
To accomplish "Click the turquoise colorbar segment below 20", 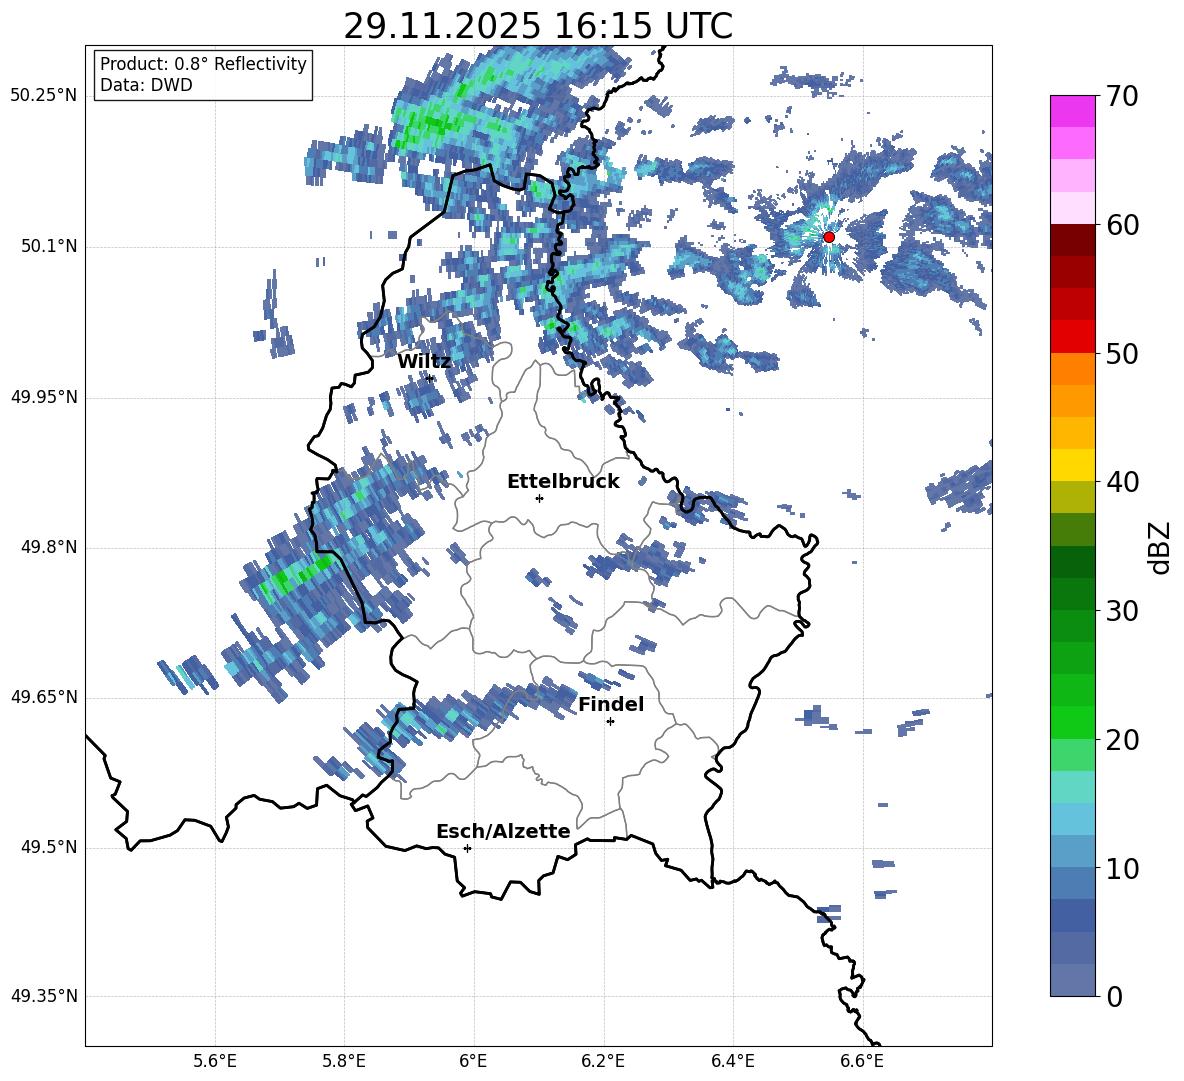I will 1073,787.
